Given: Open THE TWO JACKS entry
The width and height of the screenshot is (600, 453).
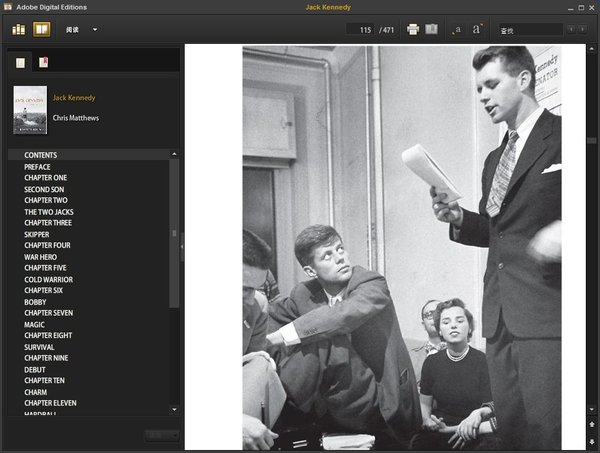Looking at the screenshot, I should click(x=49, y=212).
